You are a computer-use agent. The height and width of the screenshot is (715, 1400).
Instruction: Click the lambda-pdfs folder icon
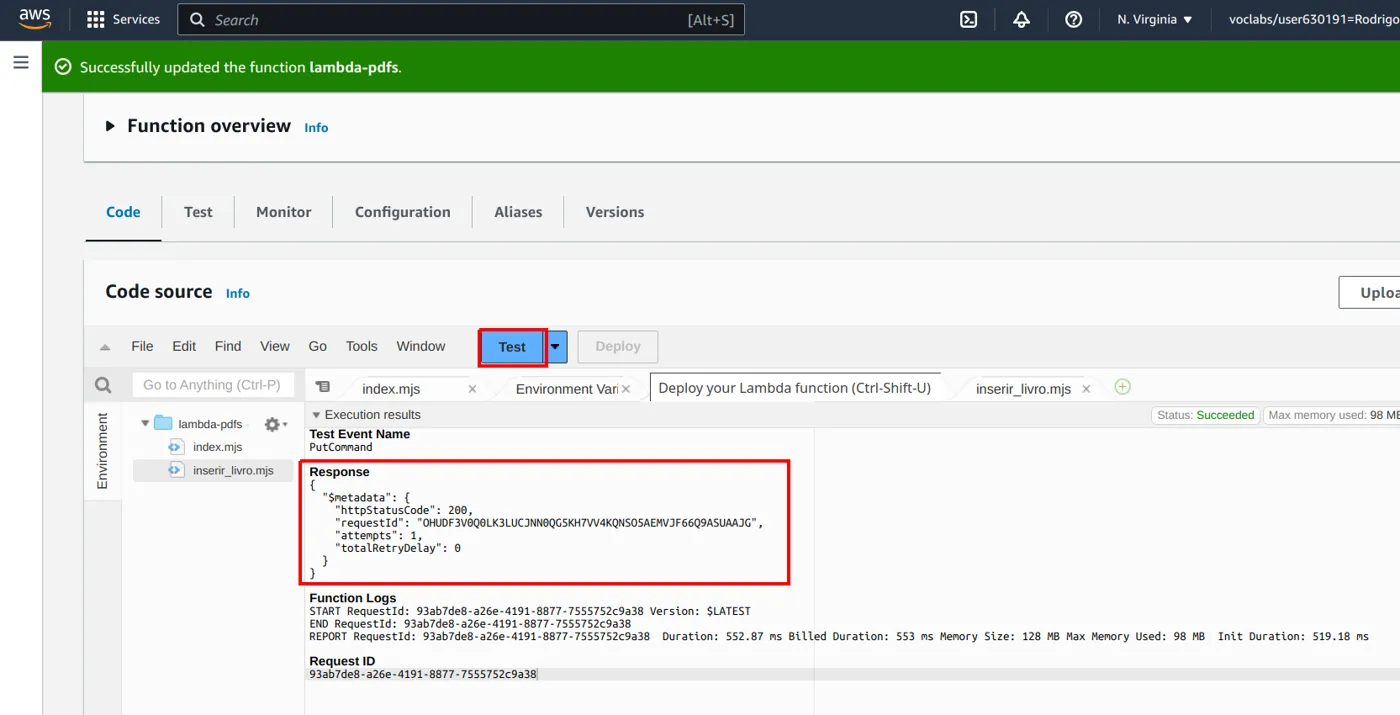click(x=163, y=424)
